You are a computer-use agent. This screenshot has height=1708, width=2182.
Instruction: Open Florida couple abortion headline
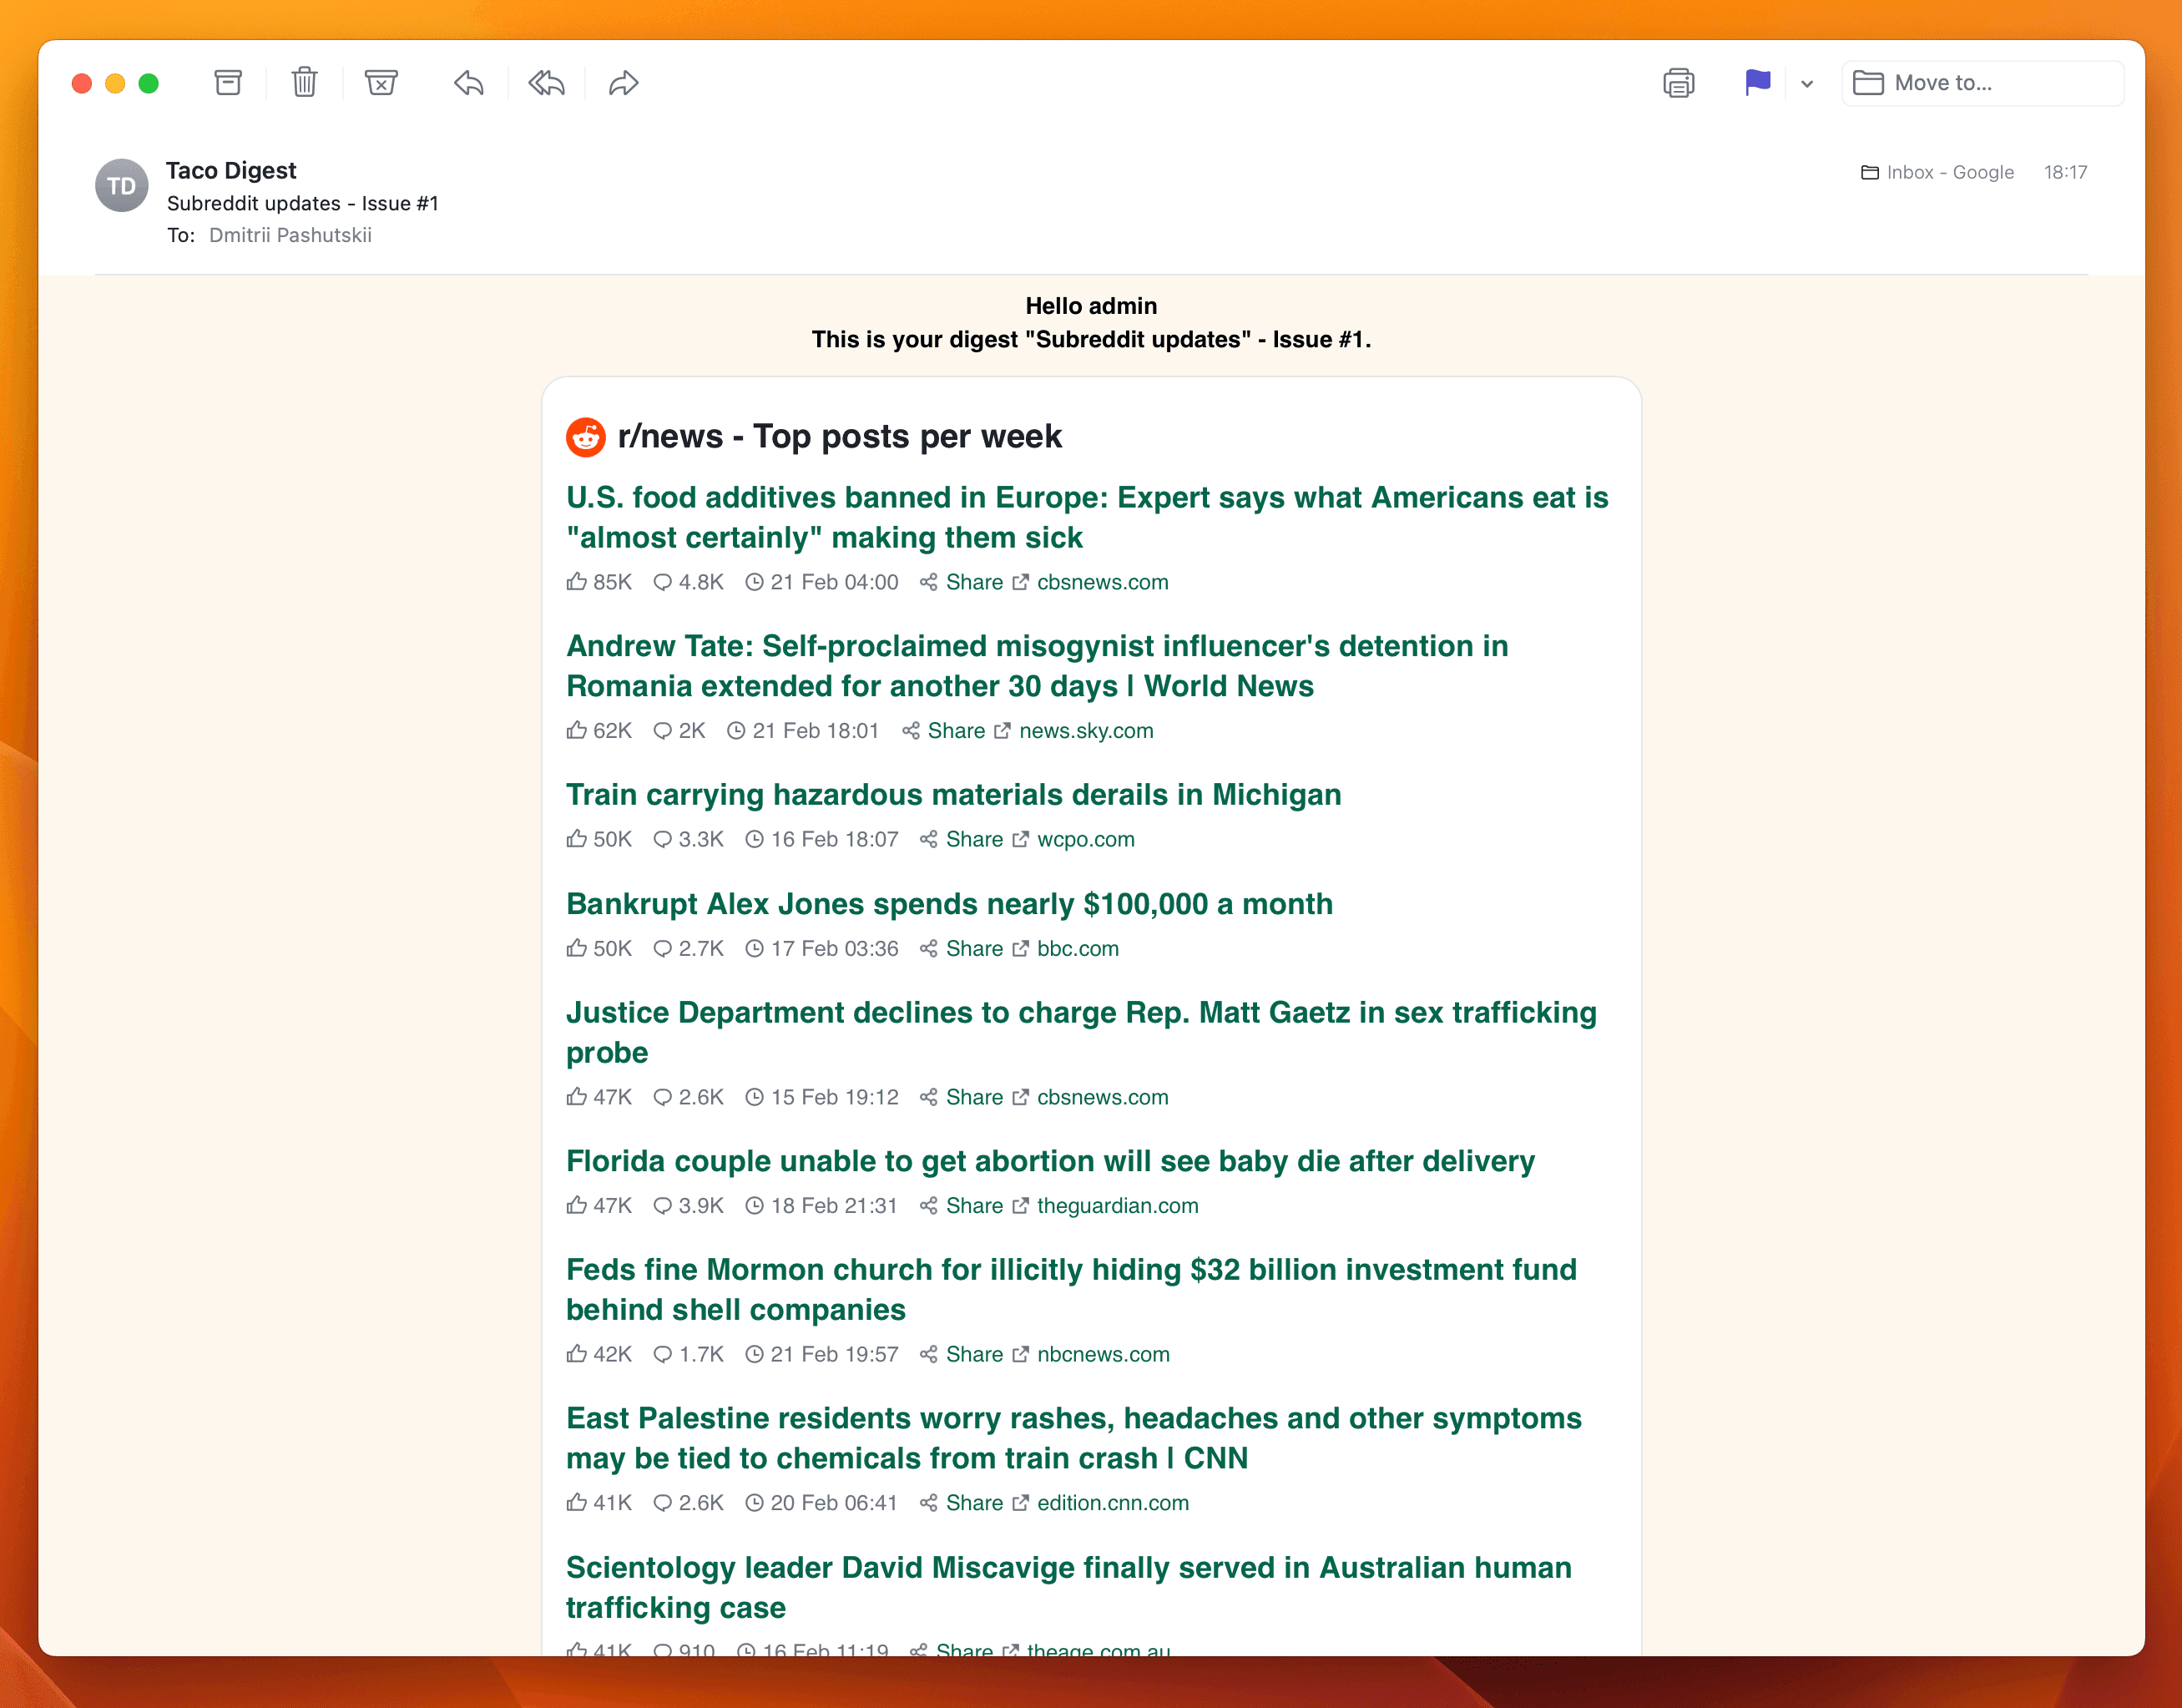click(1050, 1161)
